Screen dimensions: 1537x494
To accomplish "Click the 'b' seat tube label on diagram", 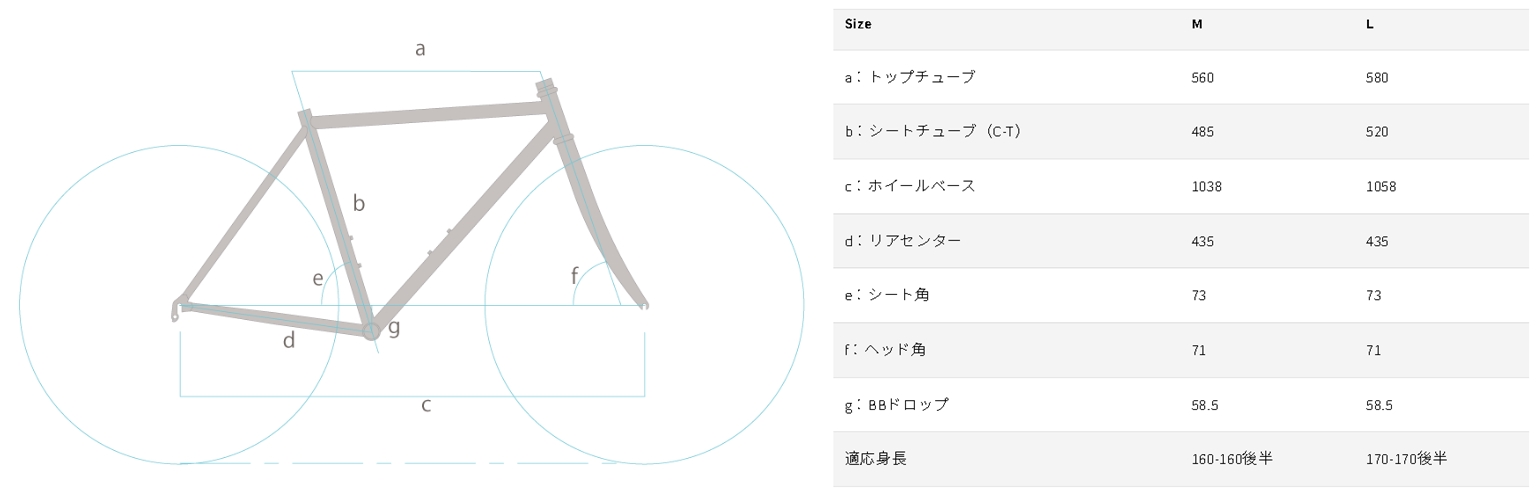I will (358, 203).
